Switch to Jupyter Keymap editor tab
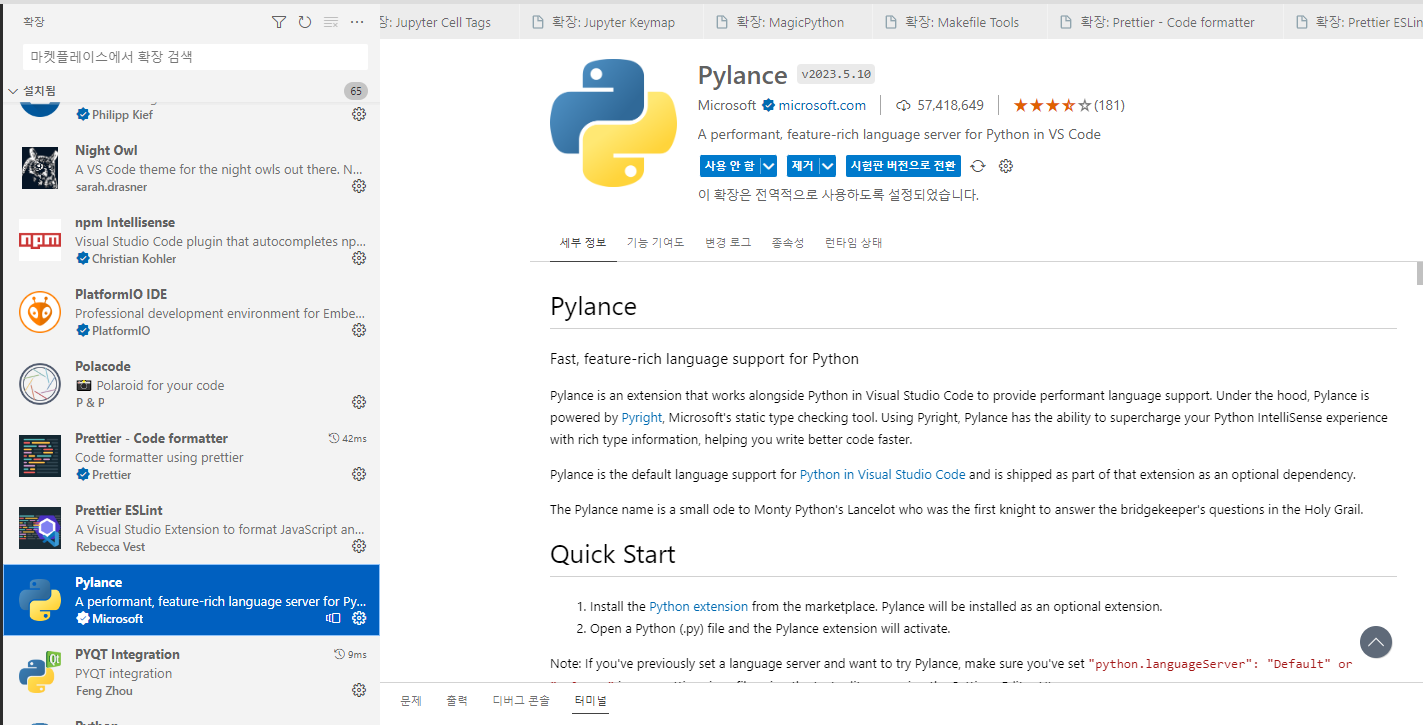1423x725 pixels. [x=612, y=22]
